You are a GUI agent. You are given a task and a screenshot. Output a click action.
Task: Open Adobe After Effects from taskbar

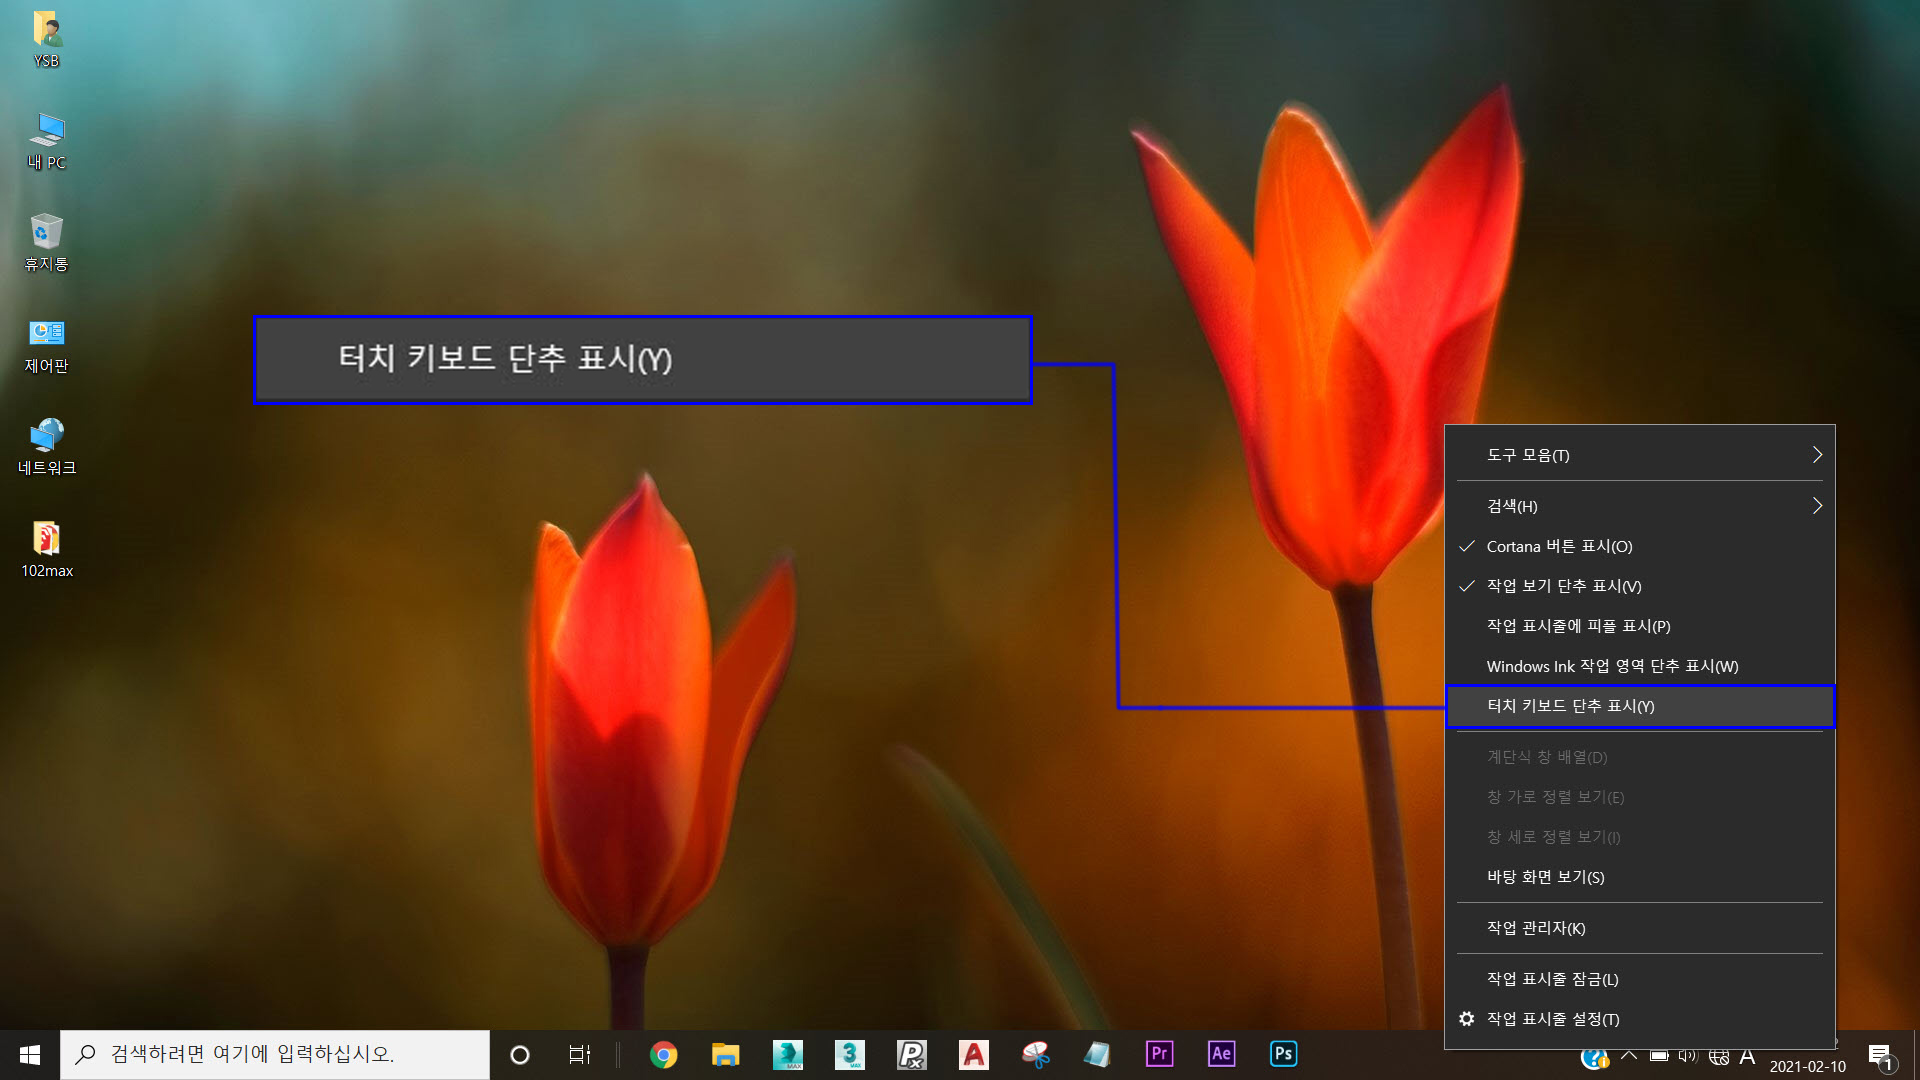point(1221,1054)
